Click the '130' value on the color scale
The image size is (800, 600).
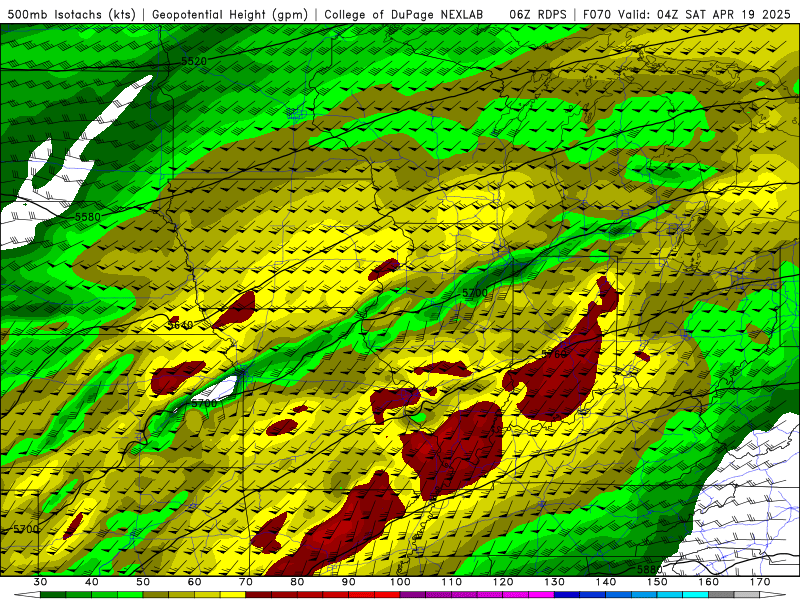click(554, 582)
